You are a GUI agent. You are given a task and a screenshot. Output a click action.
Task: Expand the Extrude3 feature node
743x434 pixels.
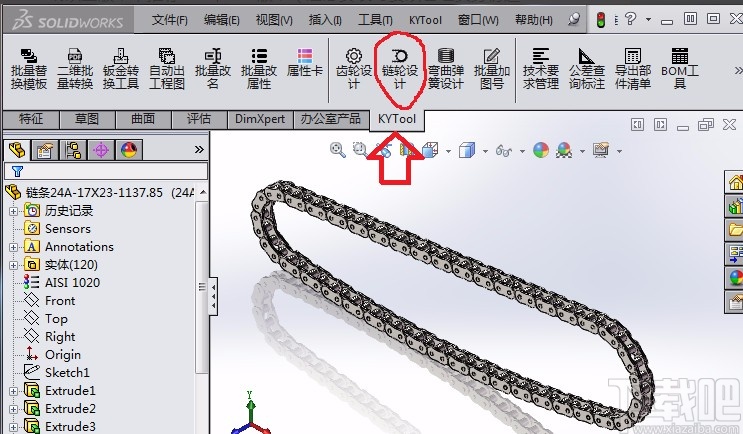tap(13, 427)
